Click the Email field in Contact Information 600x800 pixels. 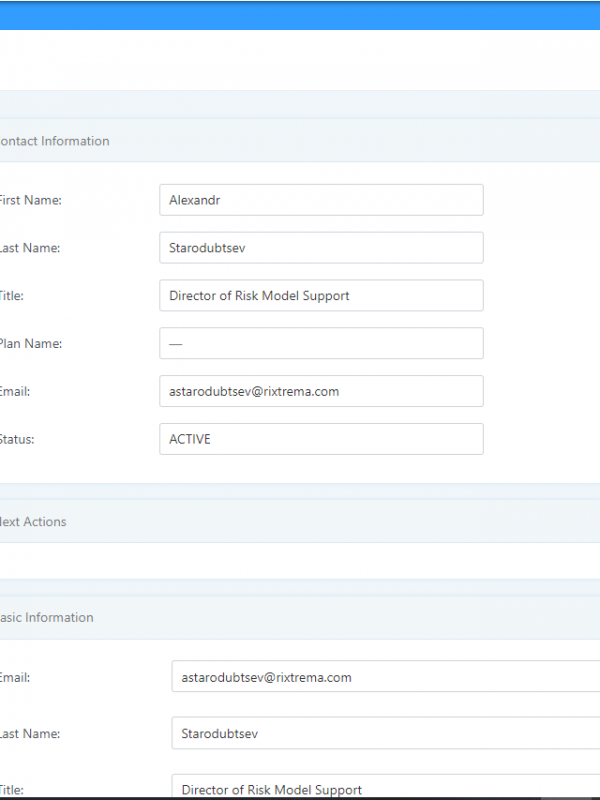point(320,392)
